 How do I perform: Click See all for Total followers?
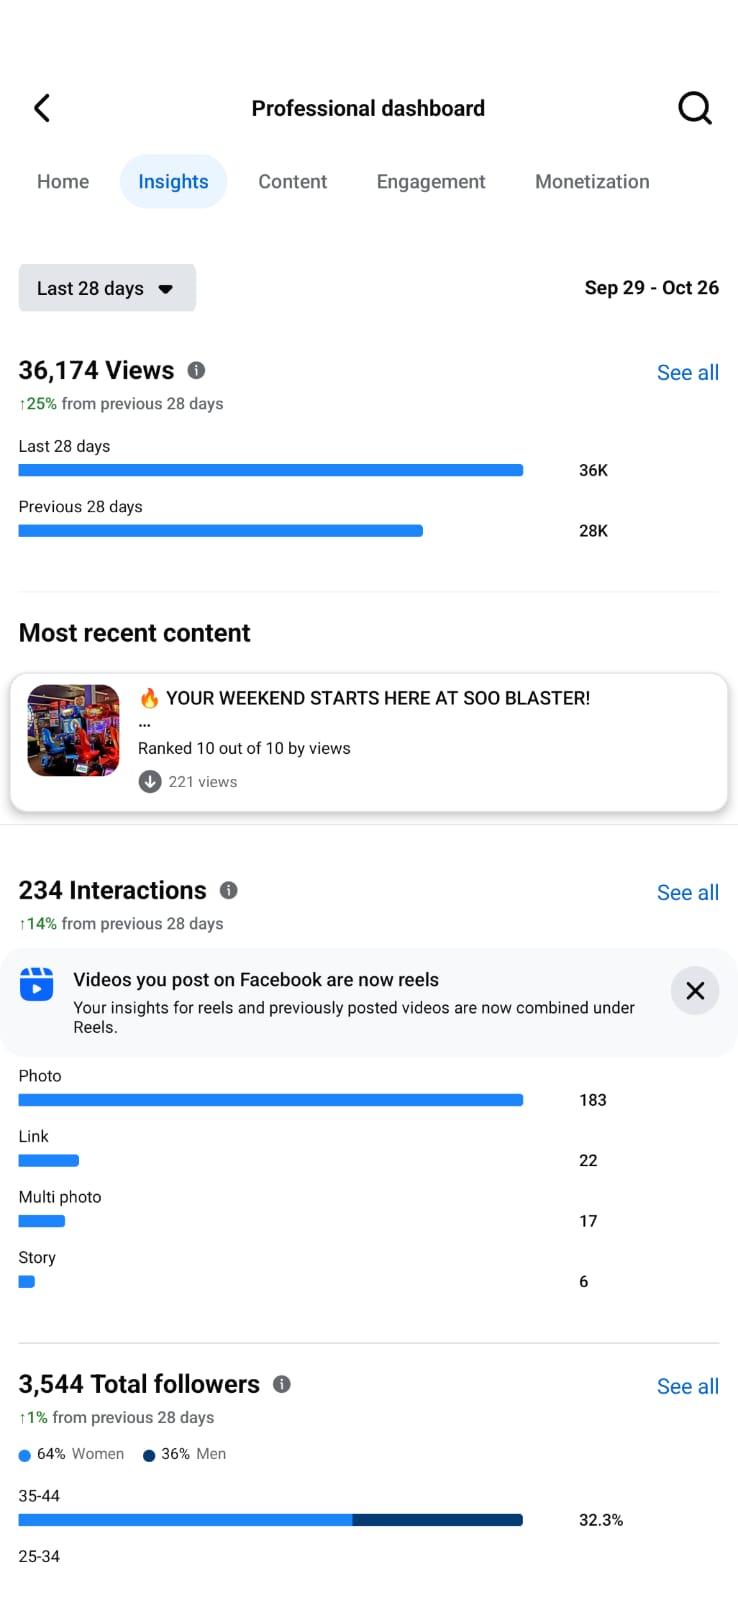tap(688, 1387)
